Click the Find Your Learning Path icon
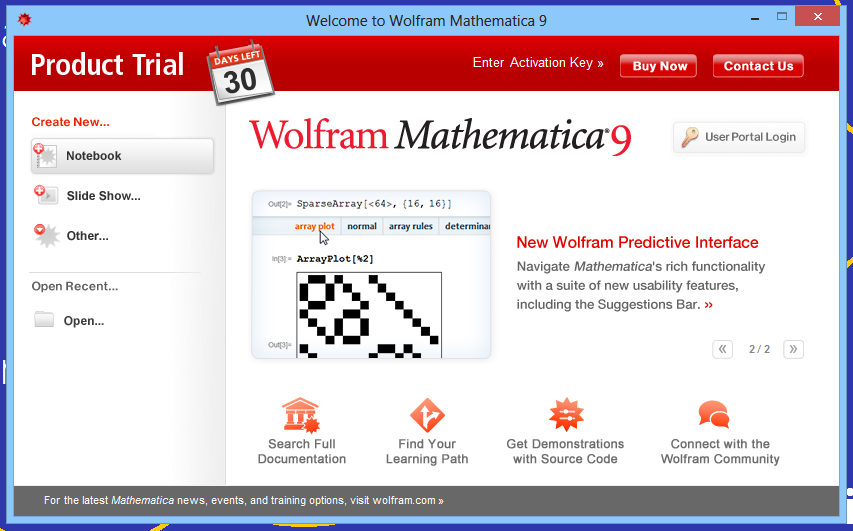This screenshot has width=853, height=531. [x=427, y=415]
